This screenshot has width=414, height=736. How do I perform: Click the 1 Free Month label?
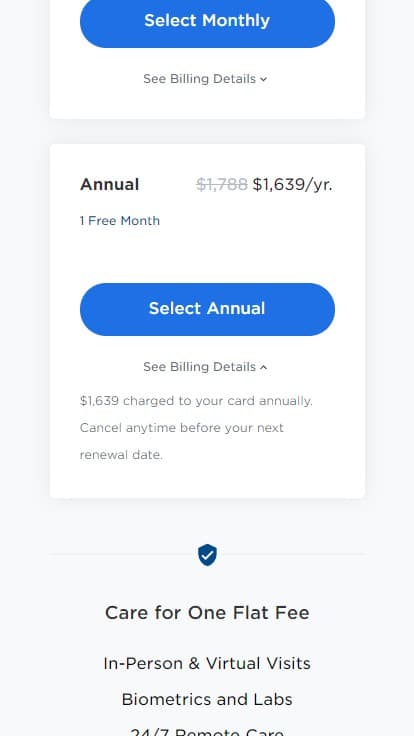coord(120,221)
